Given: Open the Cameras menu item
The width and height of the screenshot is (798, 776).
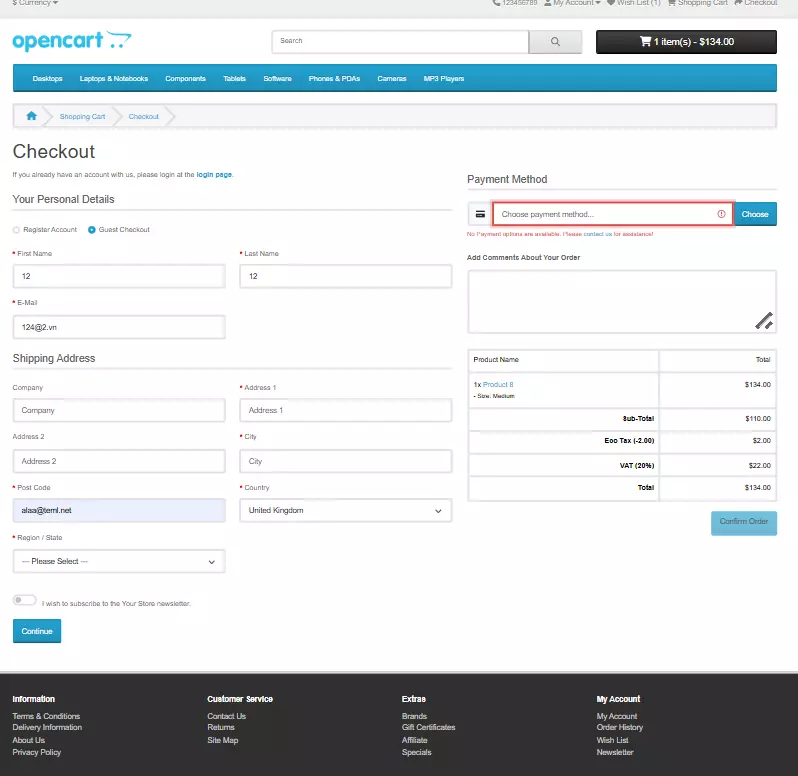Looking at the screenshot, I should 392,78.
